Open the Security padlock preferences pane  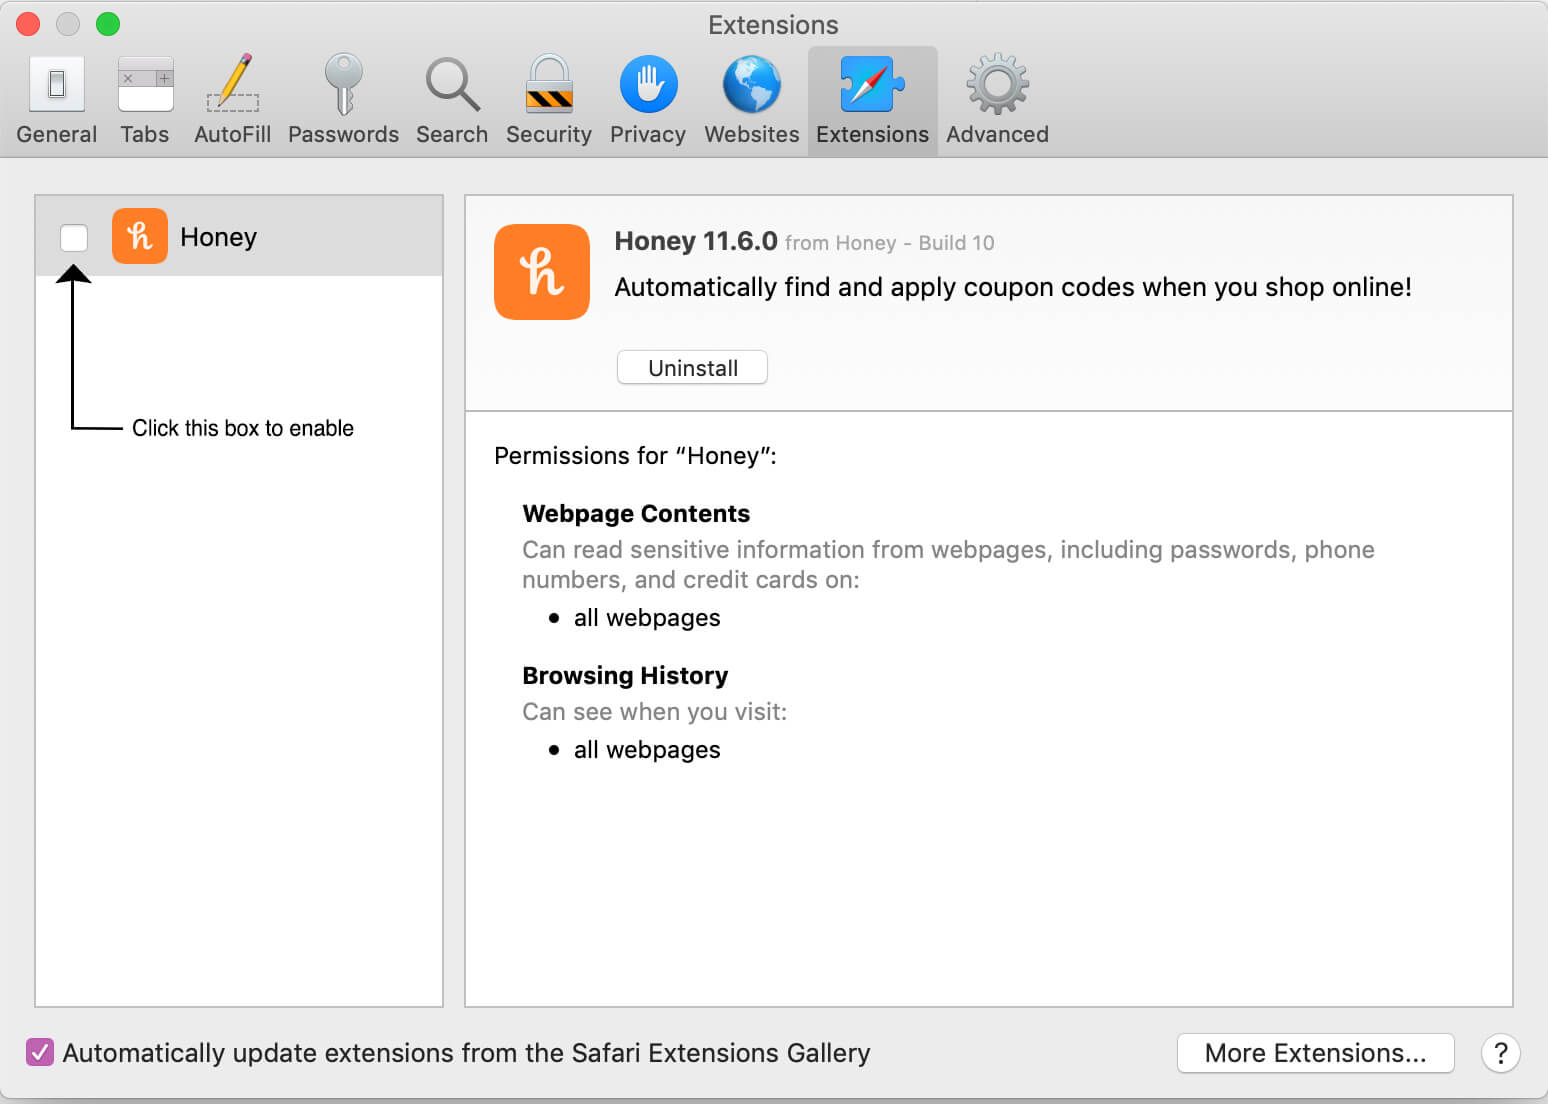[x=549, y=101]
